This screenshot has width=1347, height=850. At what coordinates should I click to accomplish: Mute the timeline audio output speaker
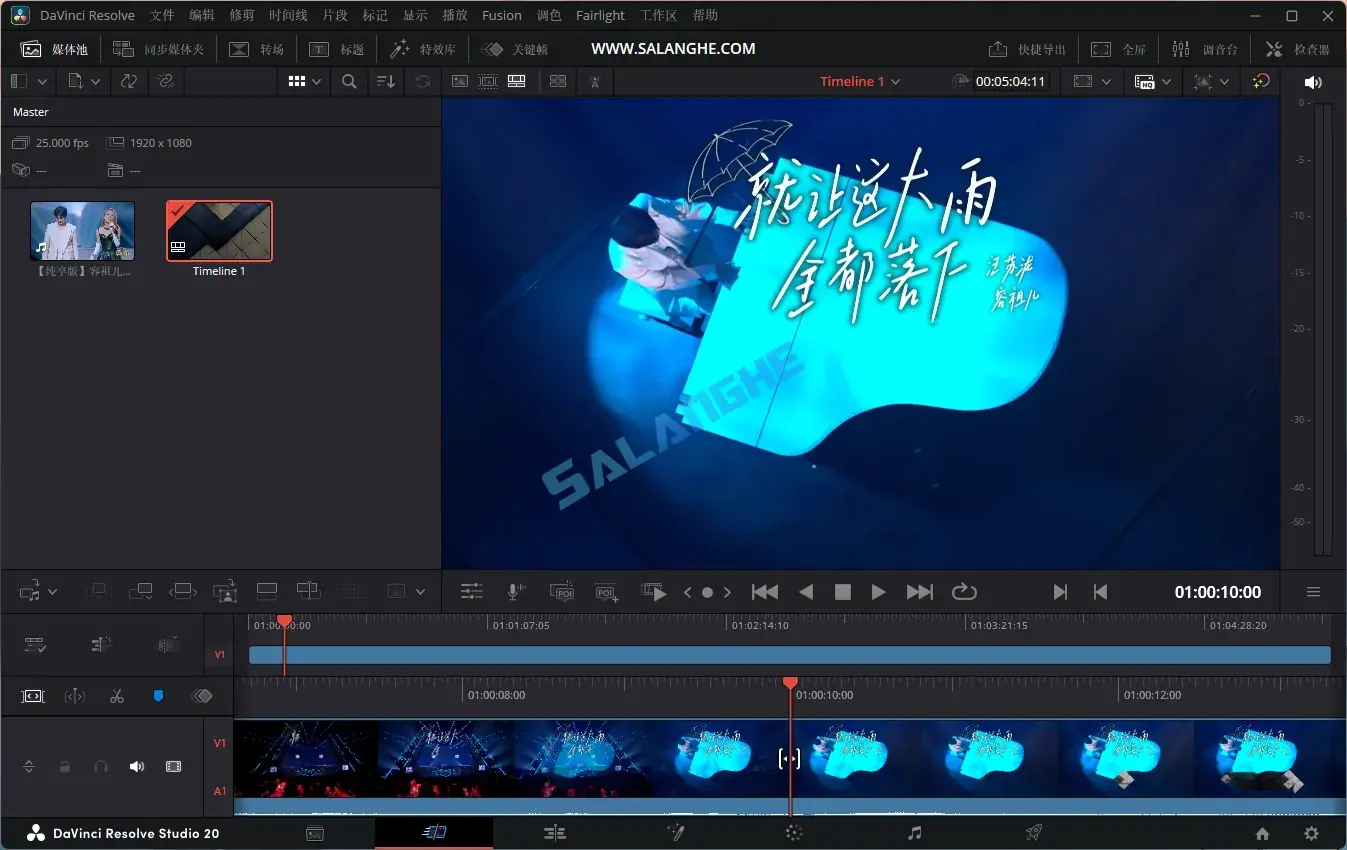pos(1313,81)
